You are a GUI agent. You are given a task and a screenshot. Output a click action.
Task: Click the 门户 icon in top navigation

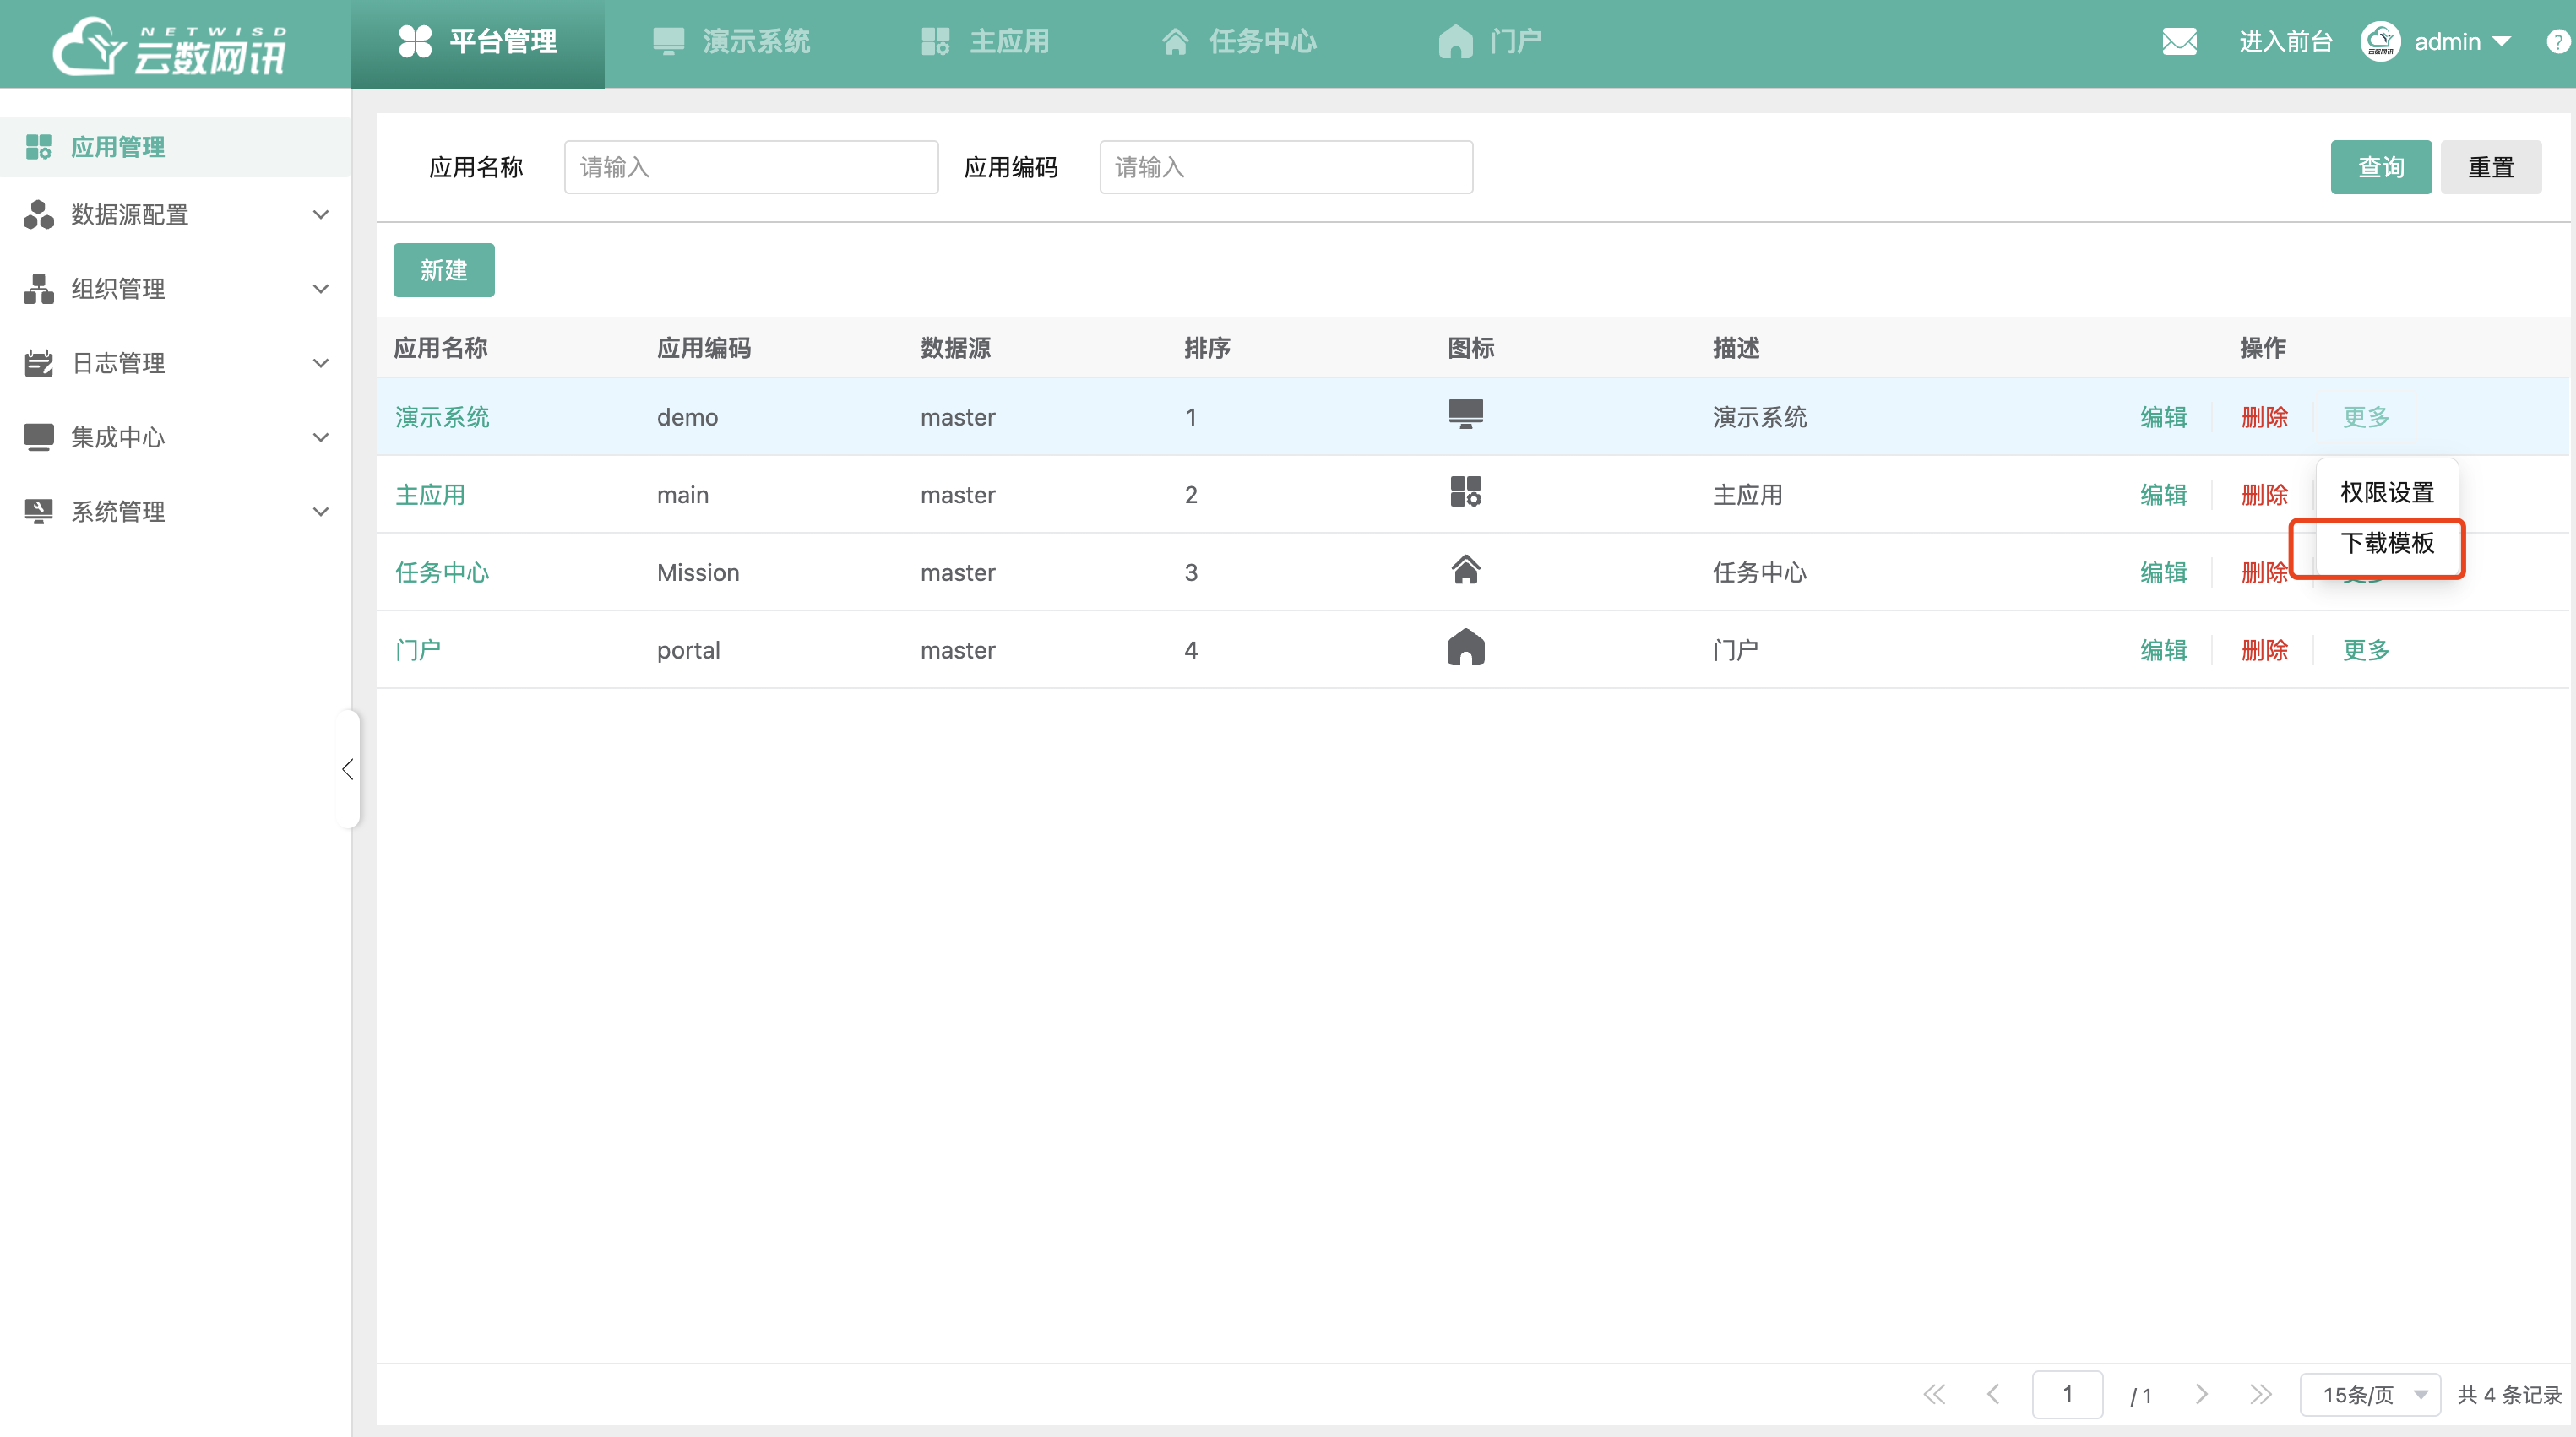(1454, 41)
